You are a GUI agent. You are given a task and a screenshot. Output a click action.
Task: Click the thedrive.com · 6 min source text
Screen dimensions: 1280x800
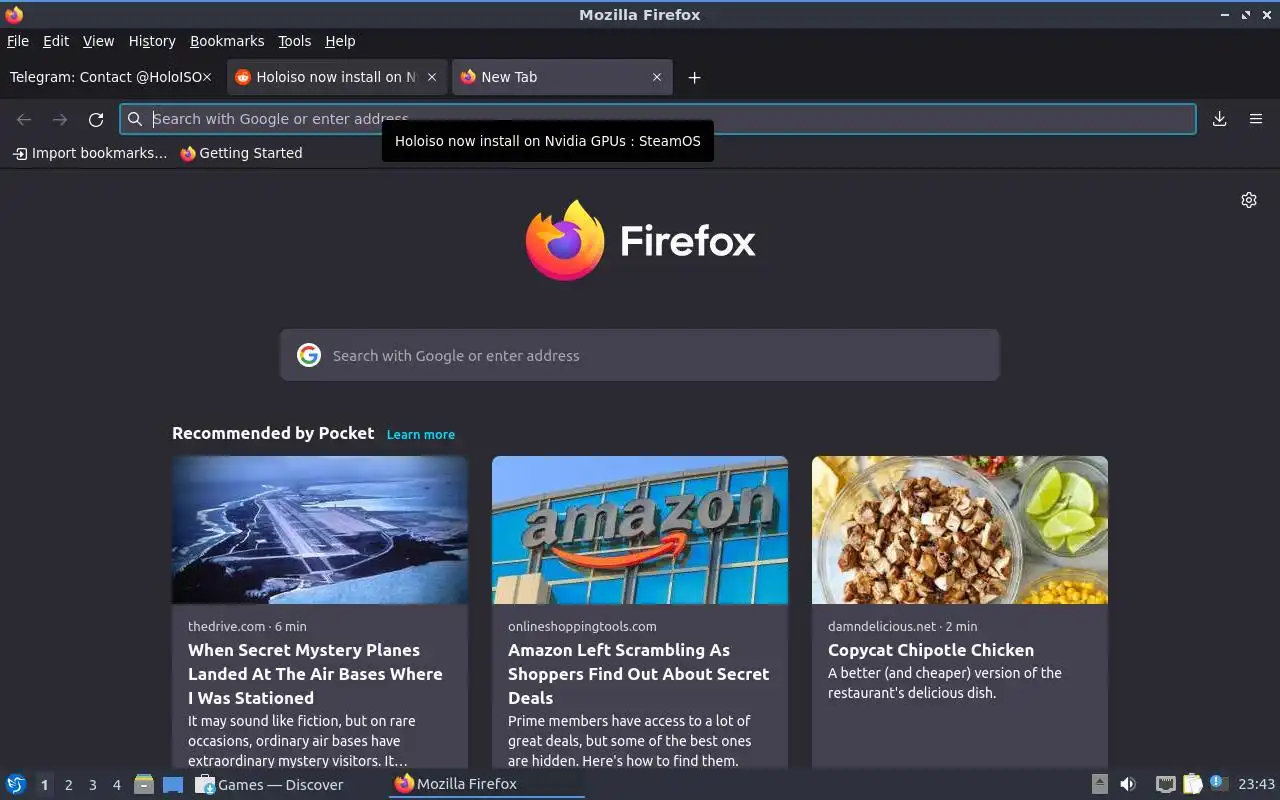click(x=247, y=626)
